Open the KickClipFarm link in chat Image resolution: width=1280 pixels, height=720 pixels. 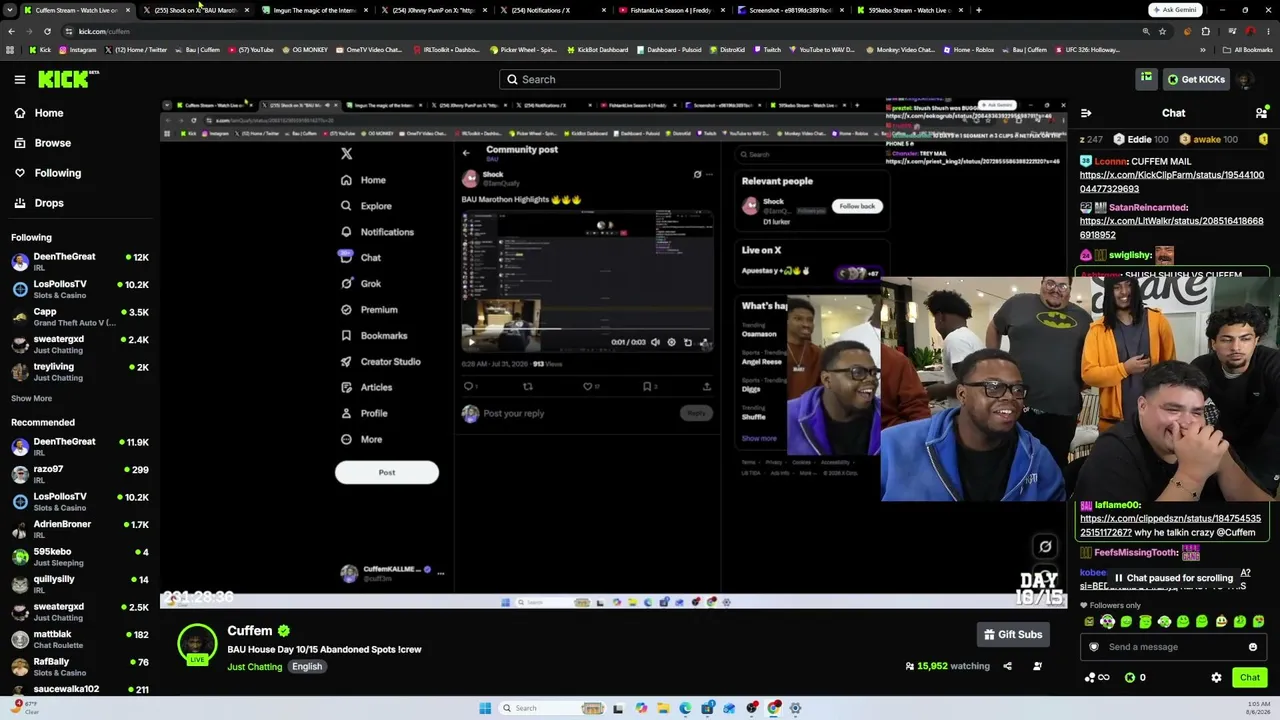(1172, 182)
